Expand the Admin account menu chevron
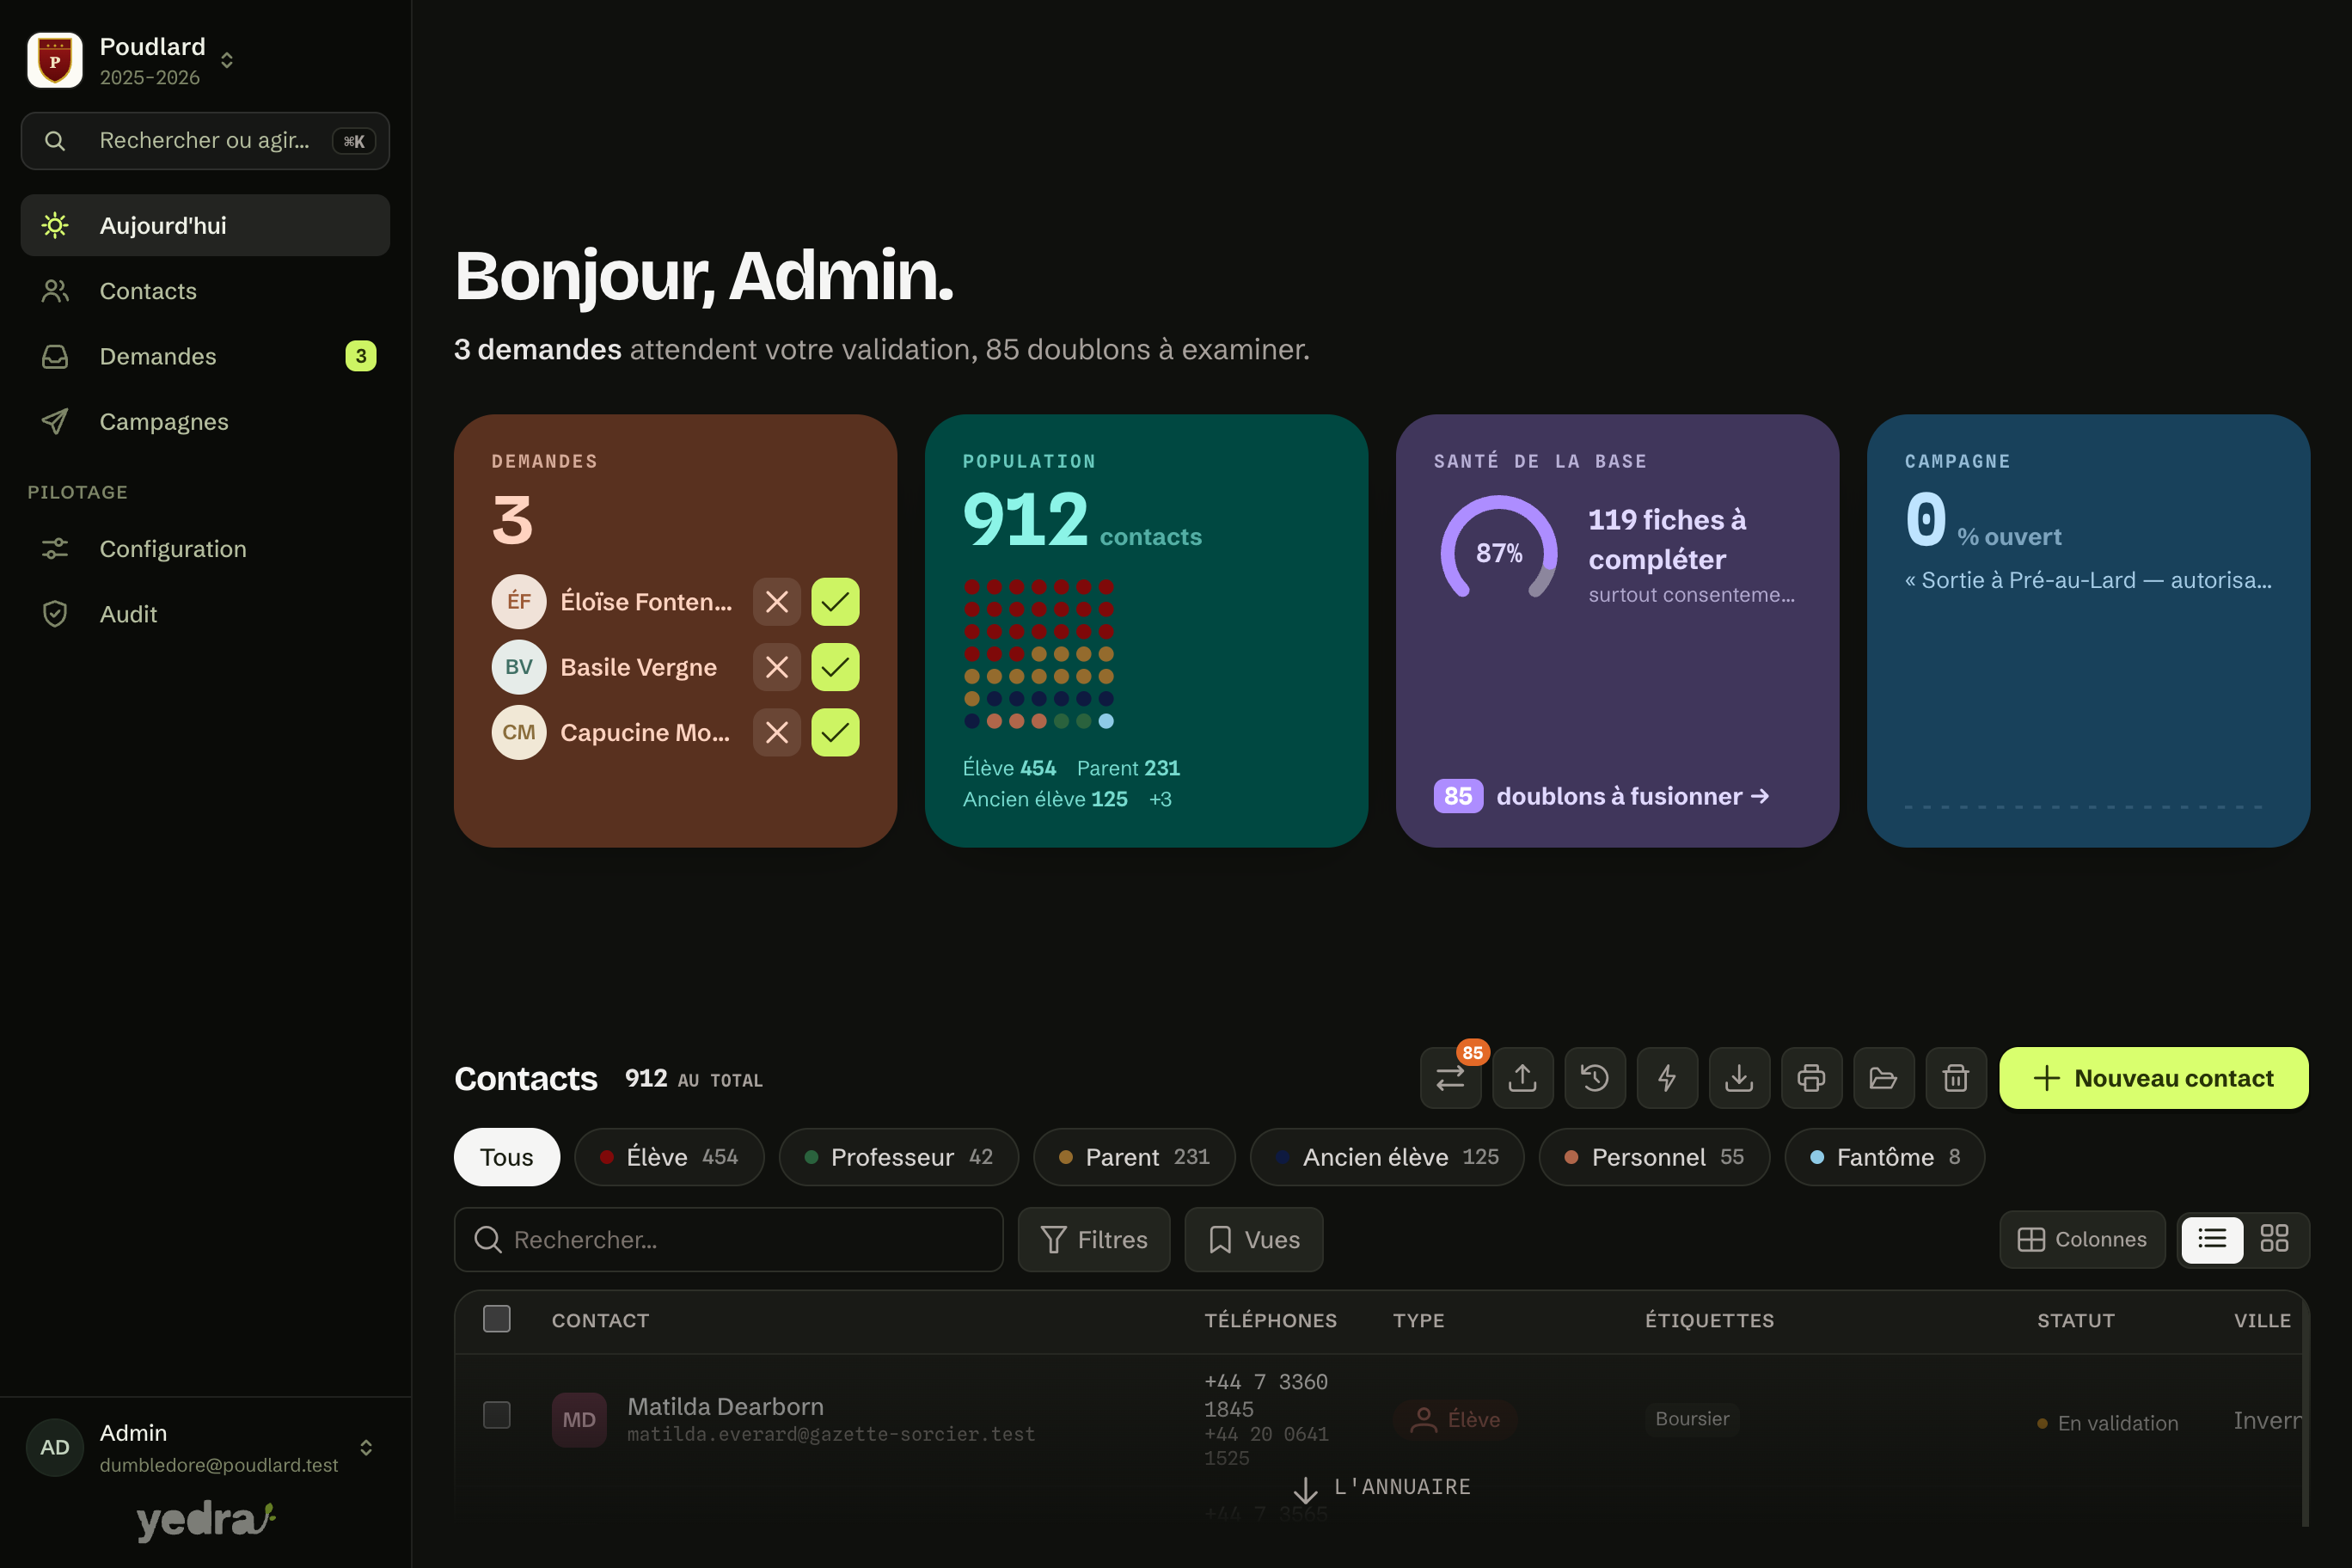Screen dimensions: 2352x1568 coord(366,1448)
